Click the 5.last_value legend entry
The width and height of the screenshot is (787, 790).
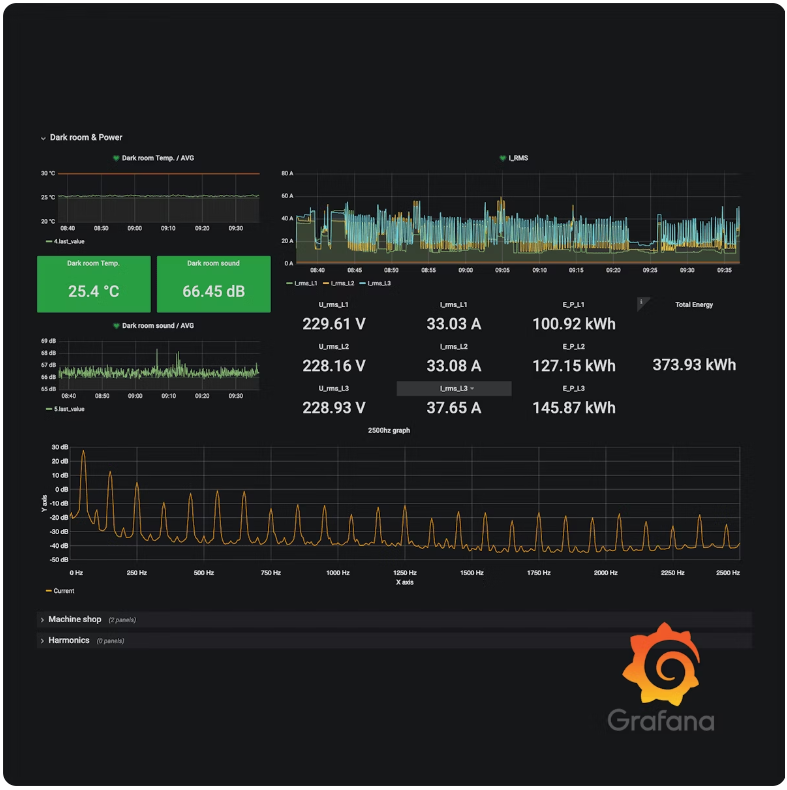point(68,409)
